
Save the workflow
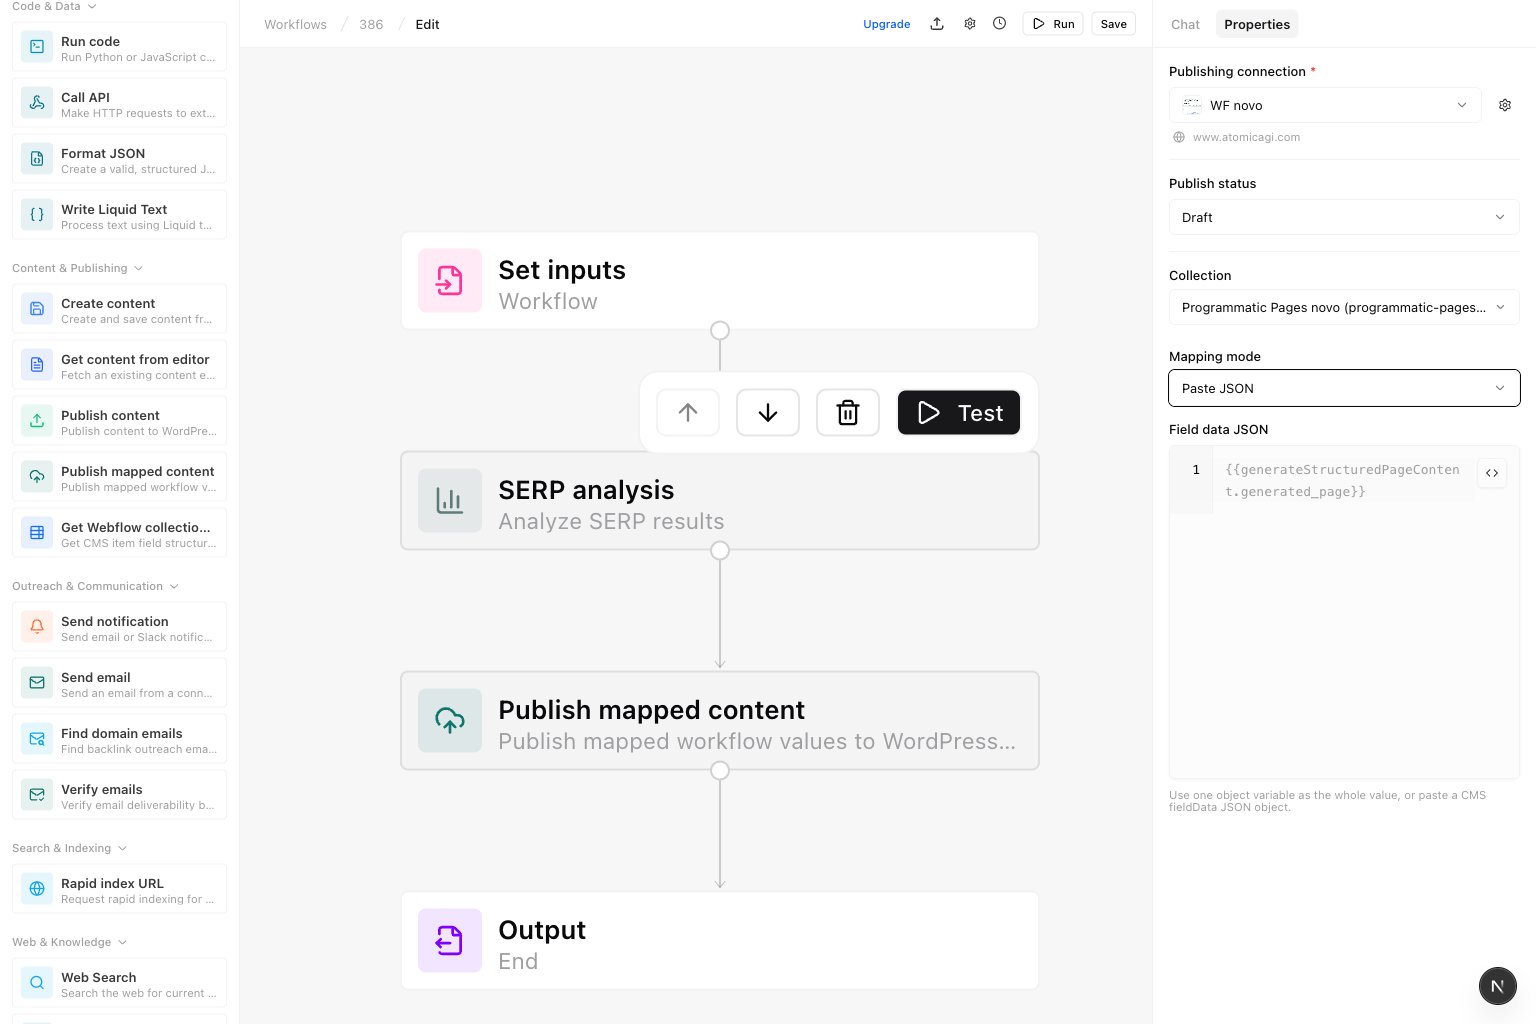click(1113, 24)
